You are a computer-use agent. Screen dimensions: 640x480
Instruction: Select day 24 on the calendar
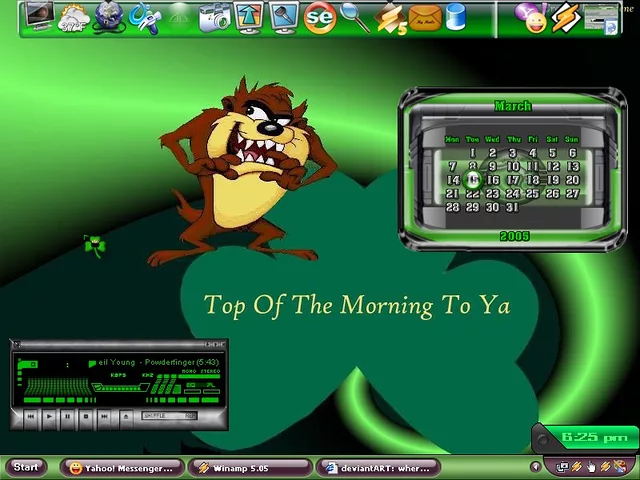(513, 193)
